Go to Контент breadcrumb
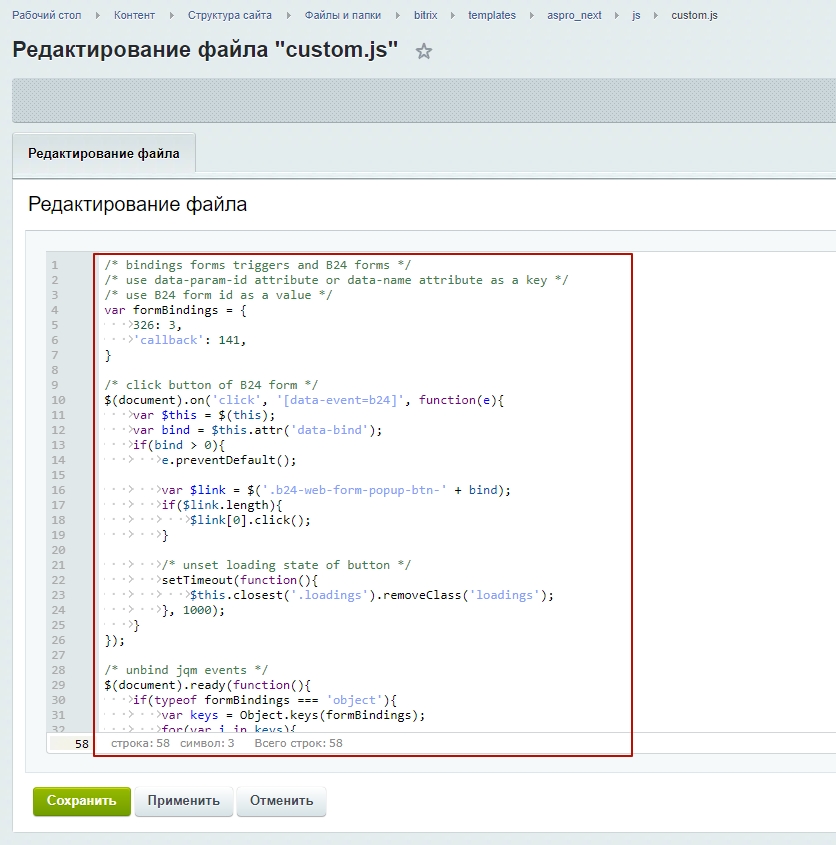This screenshot has height=845, width=836. 134,15
